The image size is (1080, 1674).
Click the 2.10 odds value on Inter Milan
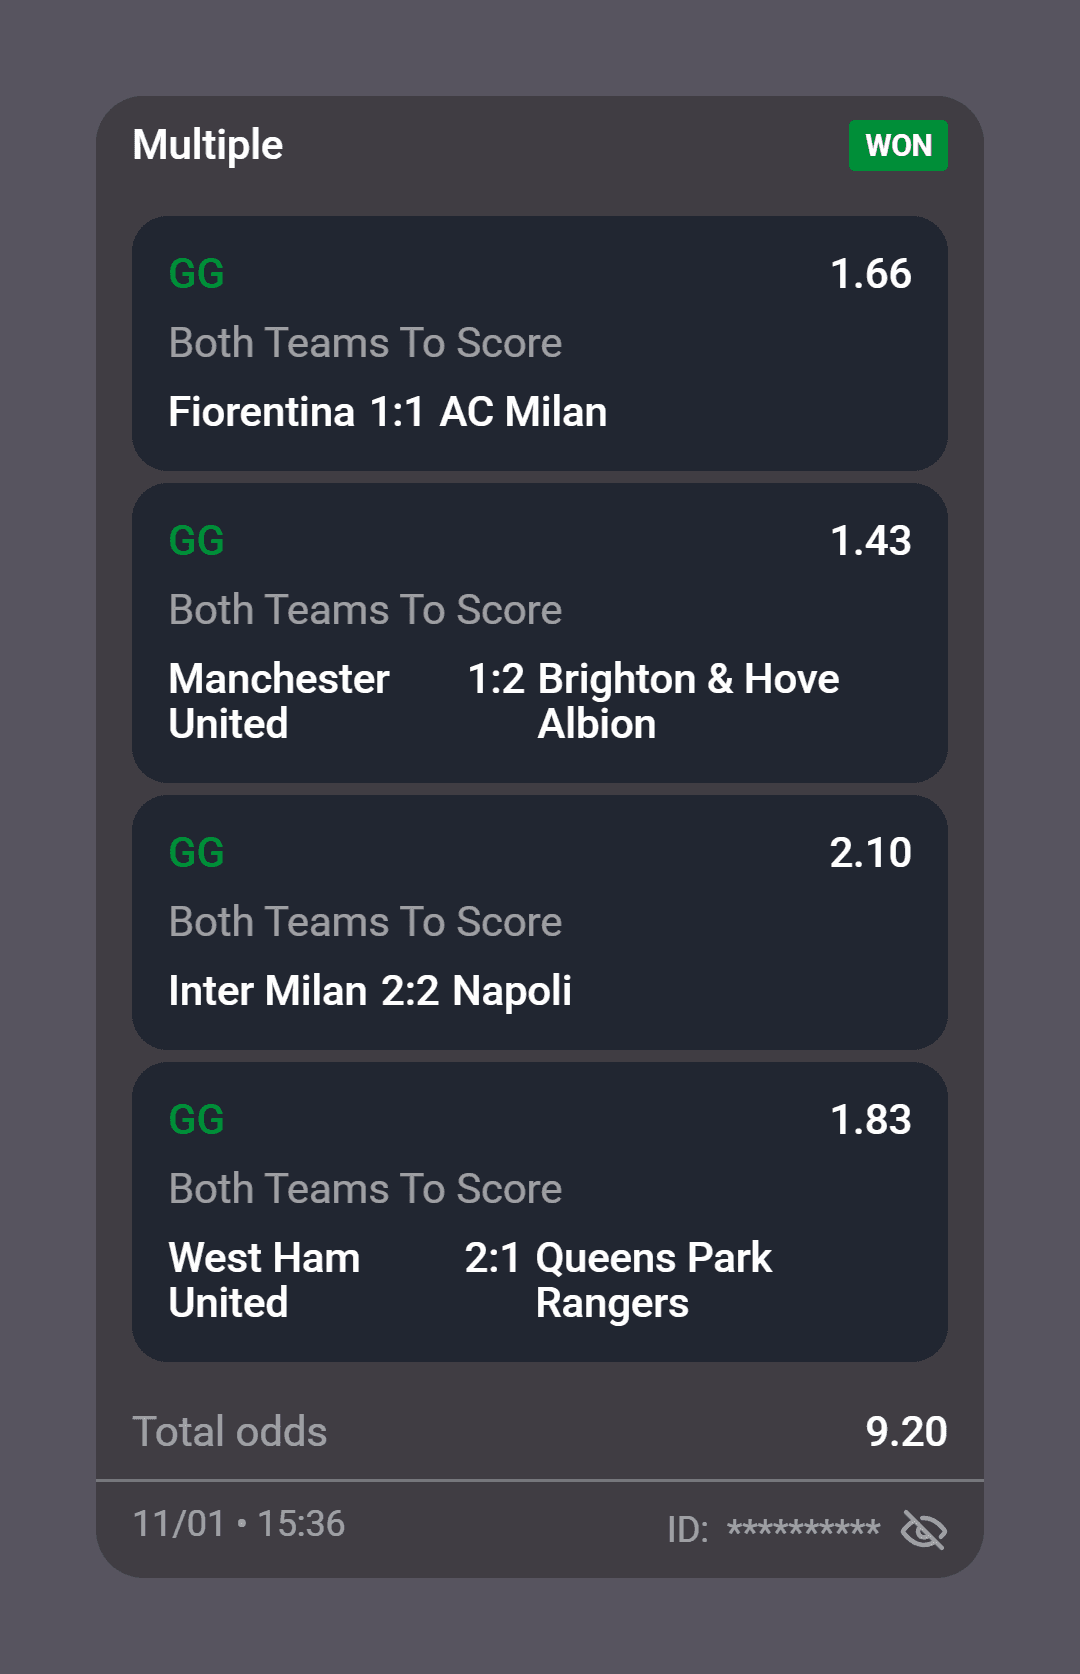pos(872,853)
